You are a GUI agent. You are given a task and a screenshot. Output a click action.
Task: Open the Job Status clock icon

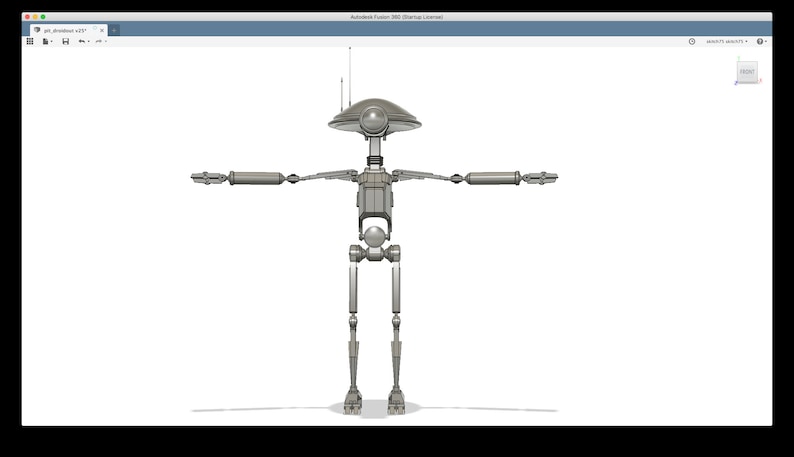(x=692, y=42)
